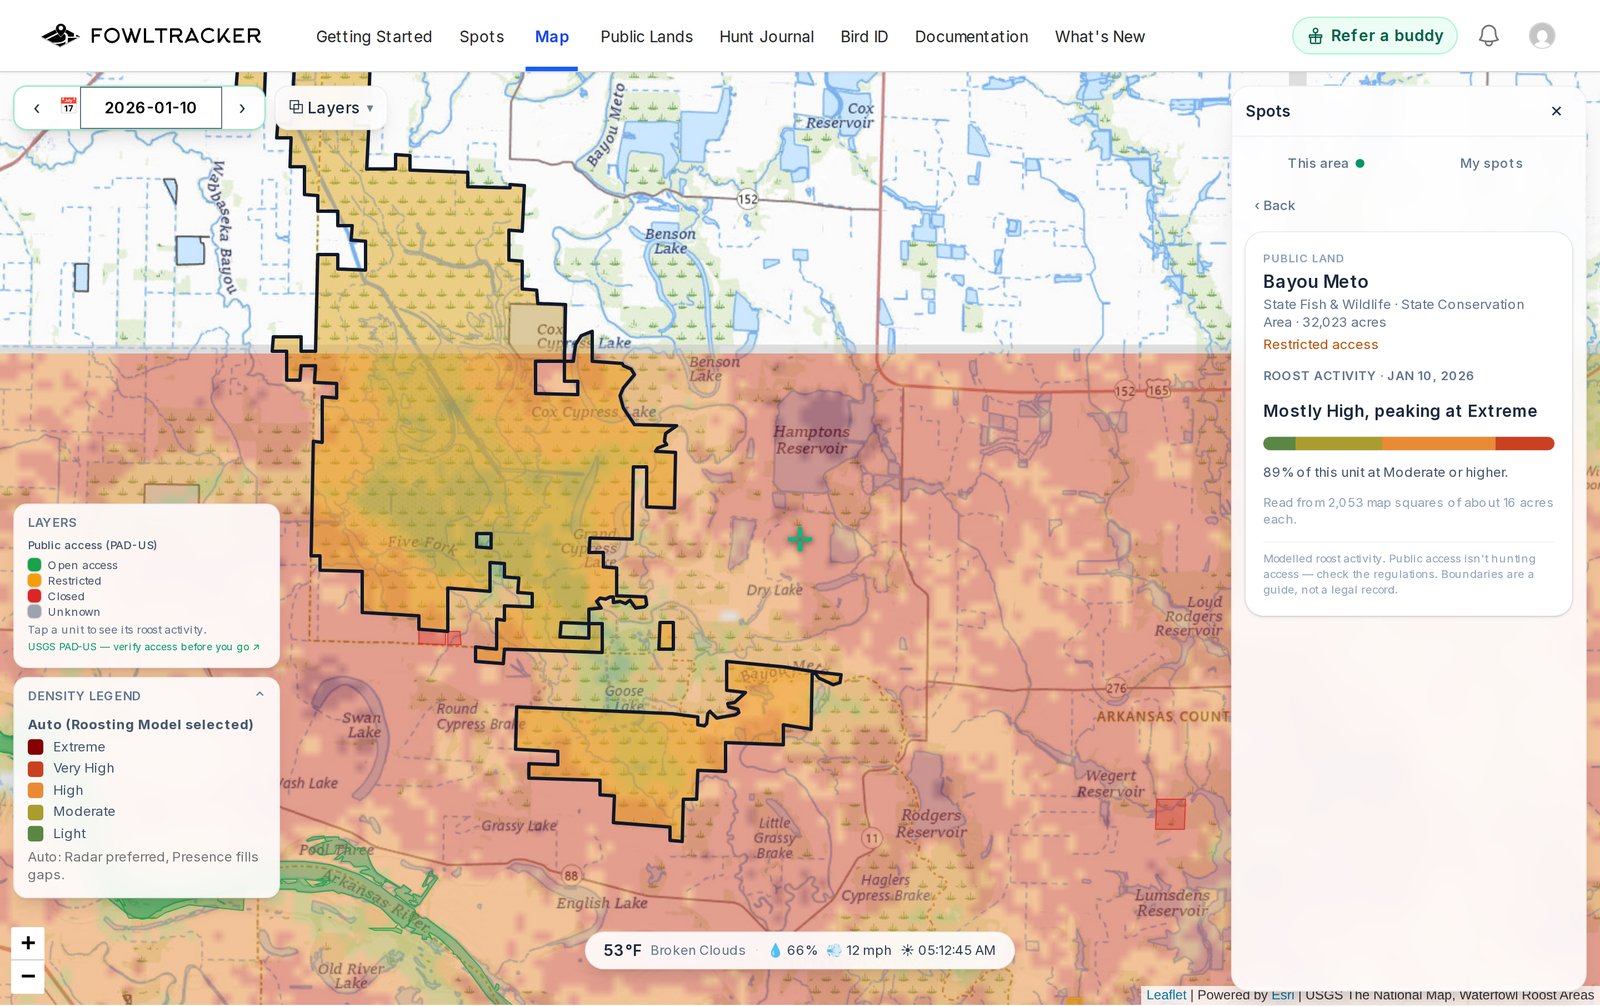1600x1006 pixels.
Task: Click the date field 2026-01-10
Action: click(x=151, y=108)
